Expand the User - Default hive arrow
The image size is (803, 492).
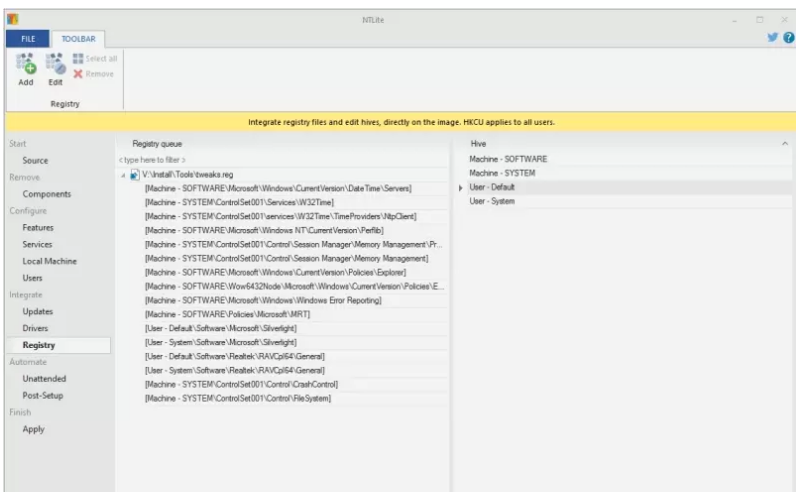point(460,188)
